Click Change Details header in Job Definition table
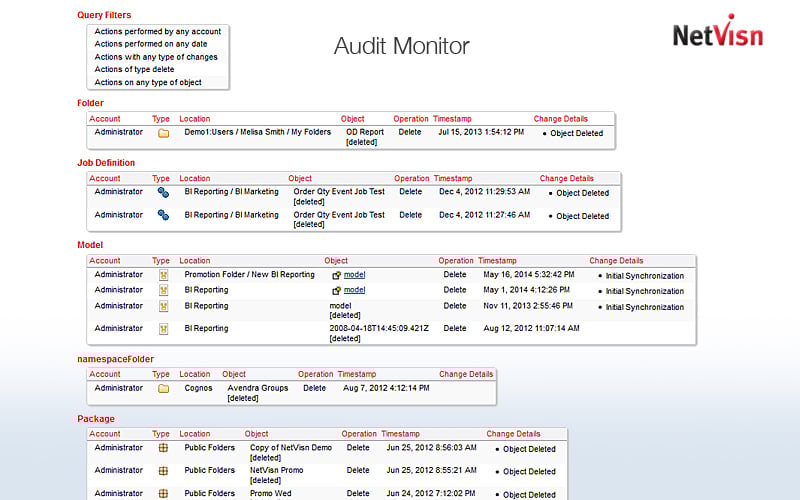The height and width of the screenshot is (500, 800). [567, 179]
